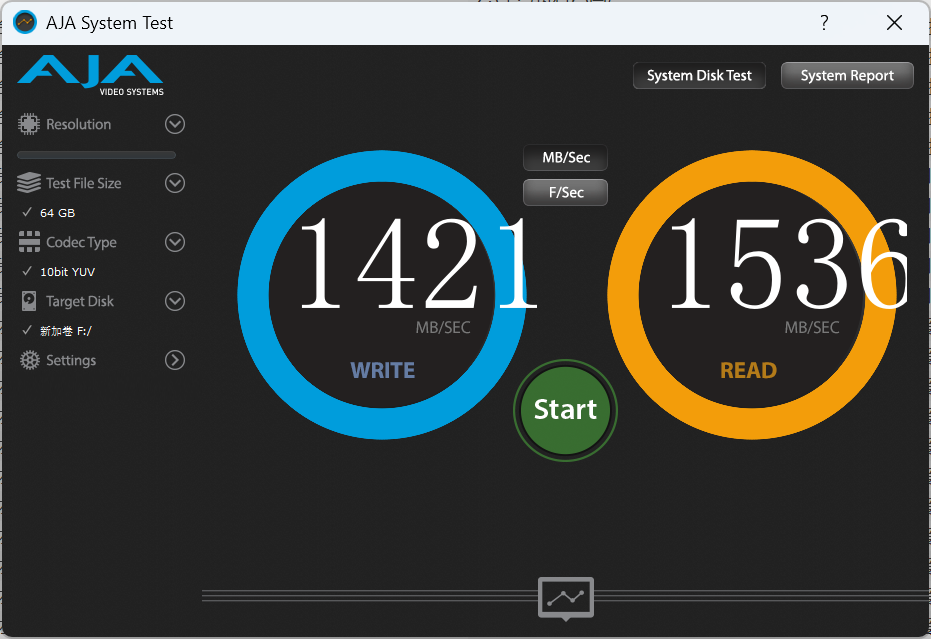
Task: Click the Test File Size stack icon
Action: click(x=28, y=183)
